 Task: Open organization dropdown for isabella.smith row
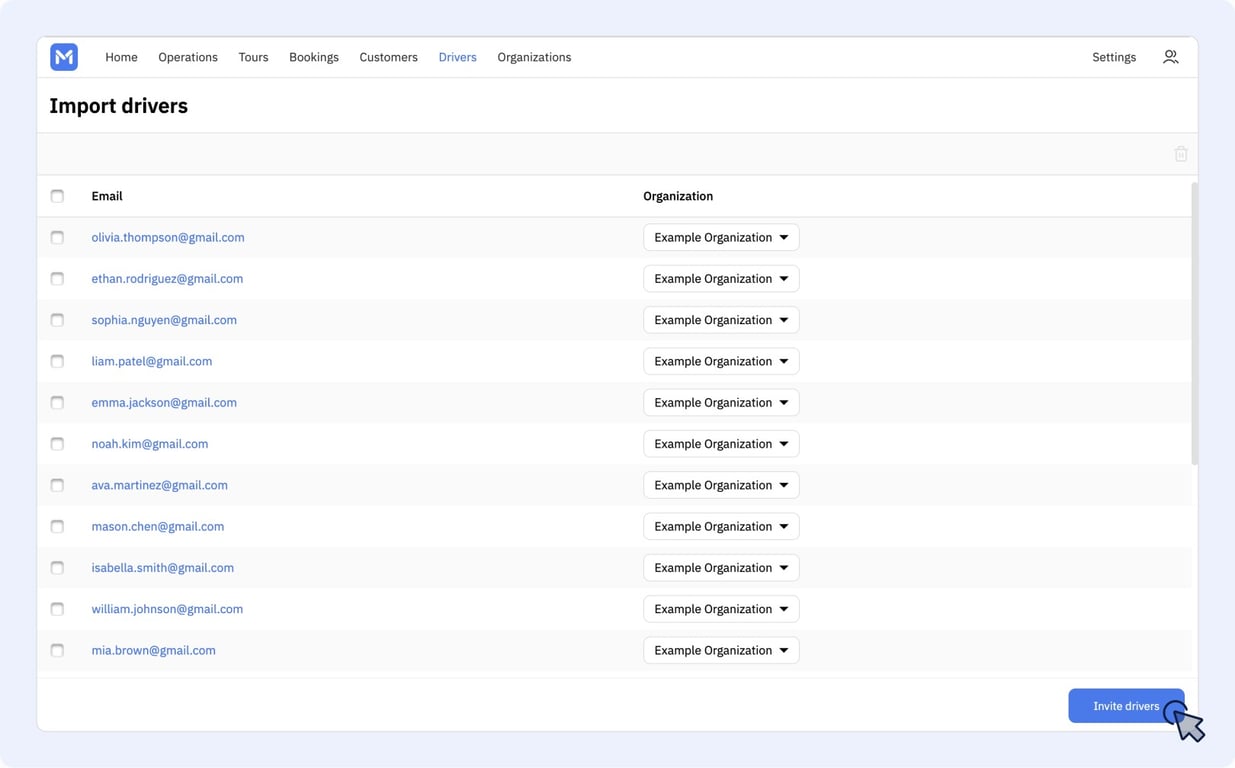(721, 567)
